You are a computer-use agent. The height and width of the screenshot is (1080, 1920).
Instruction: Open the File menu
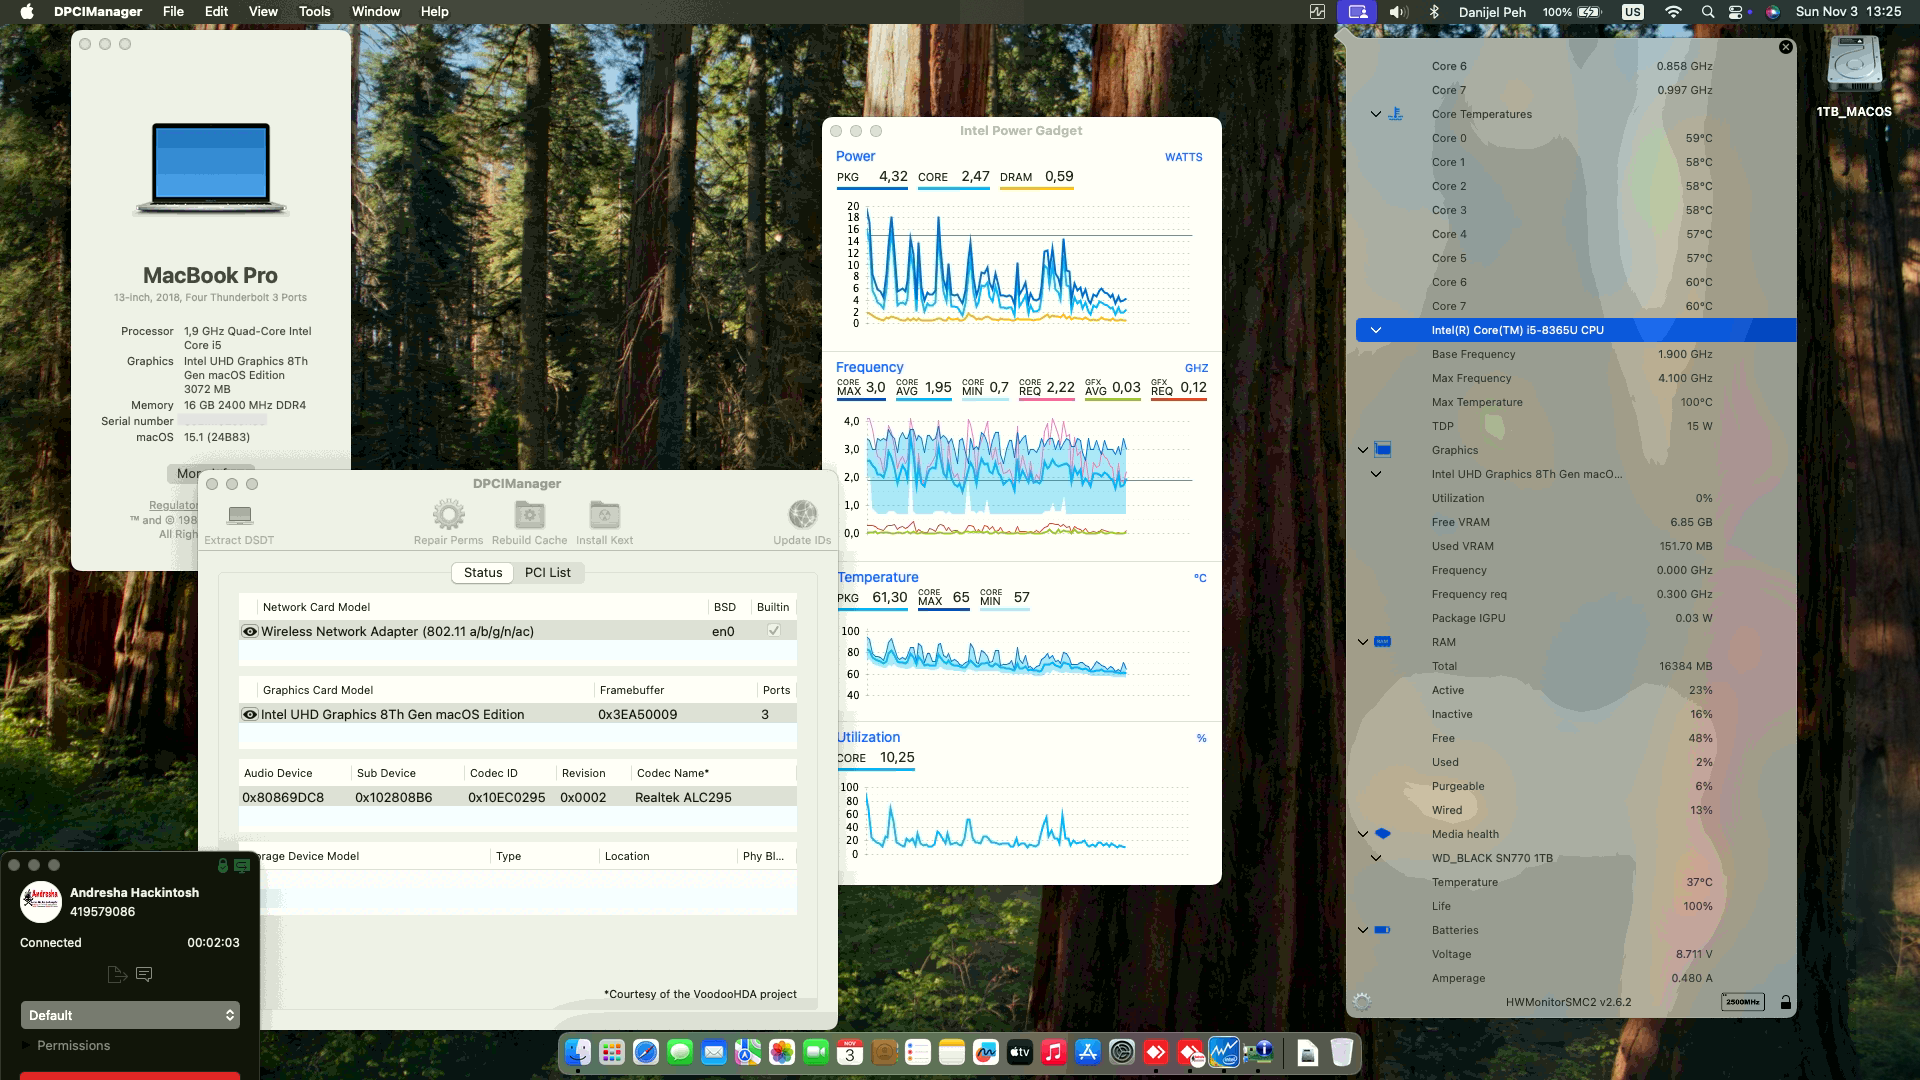coord(173,12)
